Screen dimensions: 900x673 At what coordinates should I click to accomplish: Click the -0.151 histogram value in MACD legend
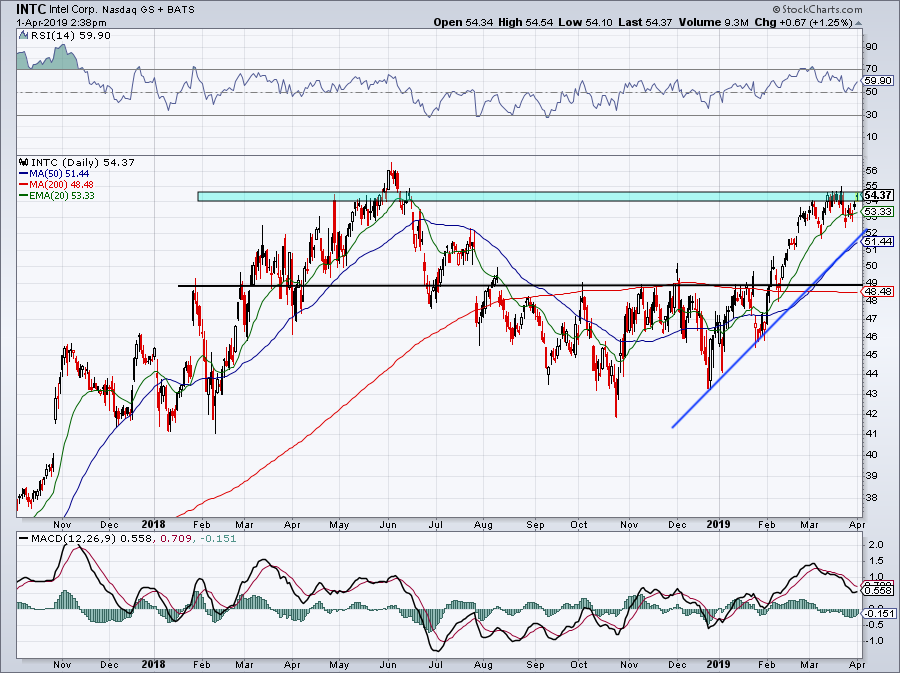tap(218, 539)
